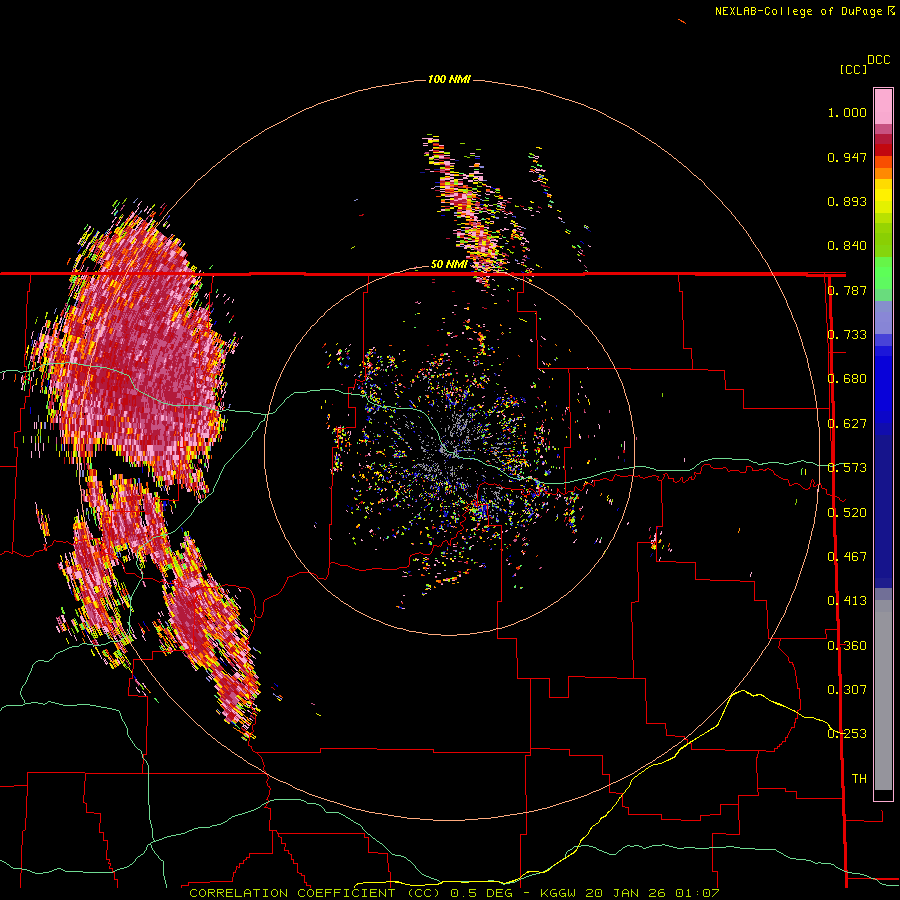Select the 0.413 scale value
This screenshot has height=900, width=900.
coord(847,601)
